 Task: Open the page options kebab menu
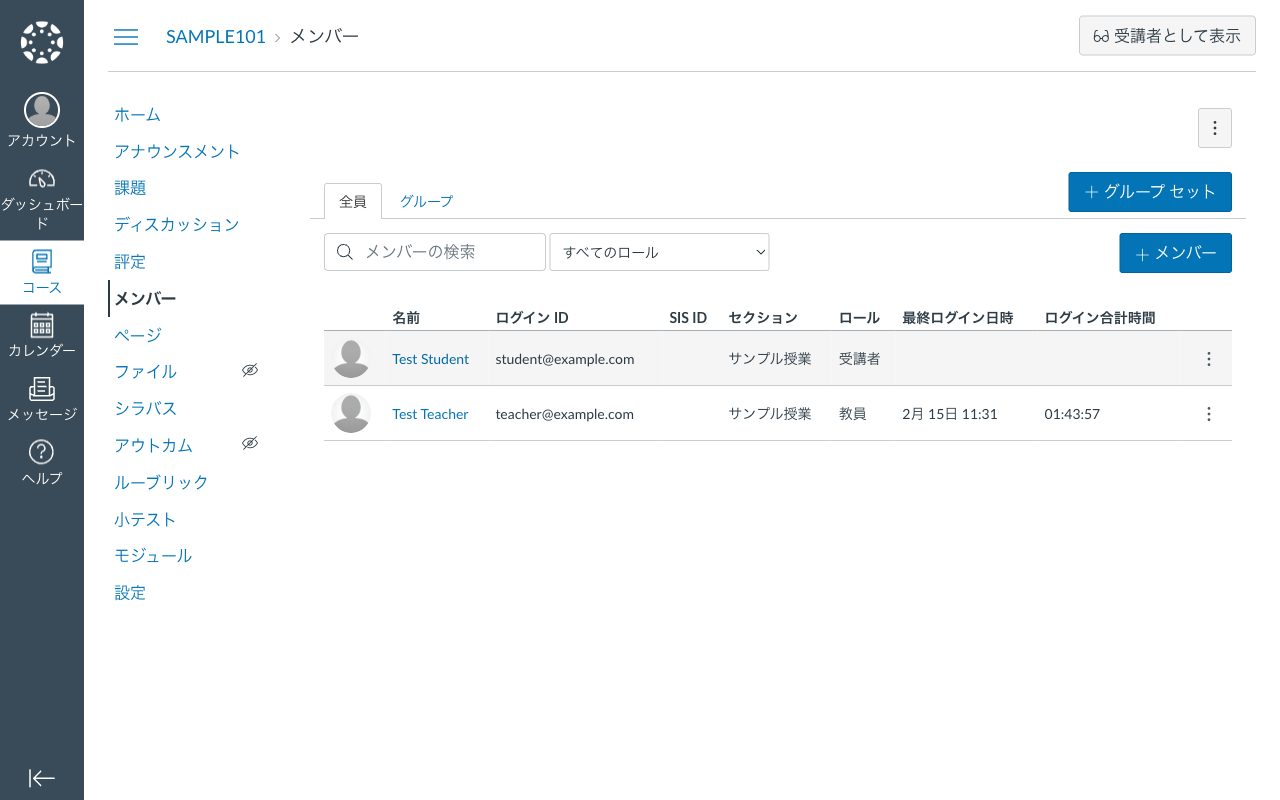pos(1214,128)
